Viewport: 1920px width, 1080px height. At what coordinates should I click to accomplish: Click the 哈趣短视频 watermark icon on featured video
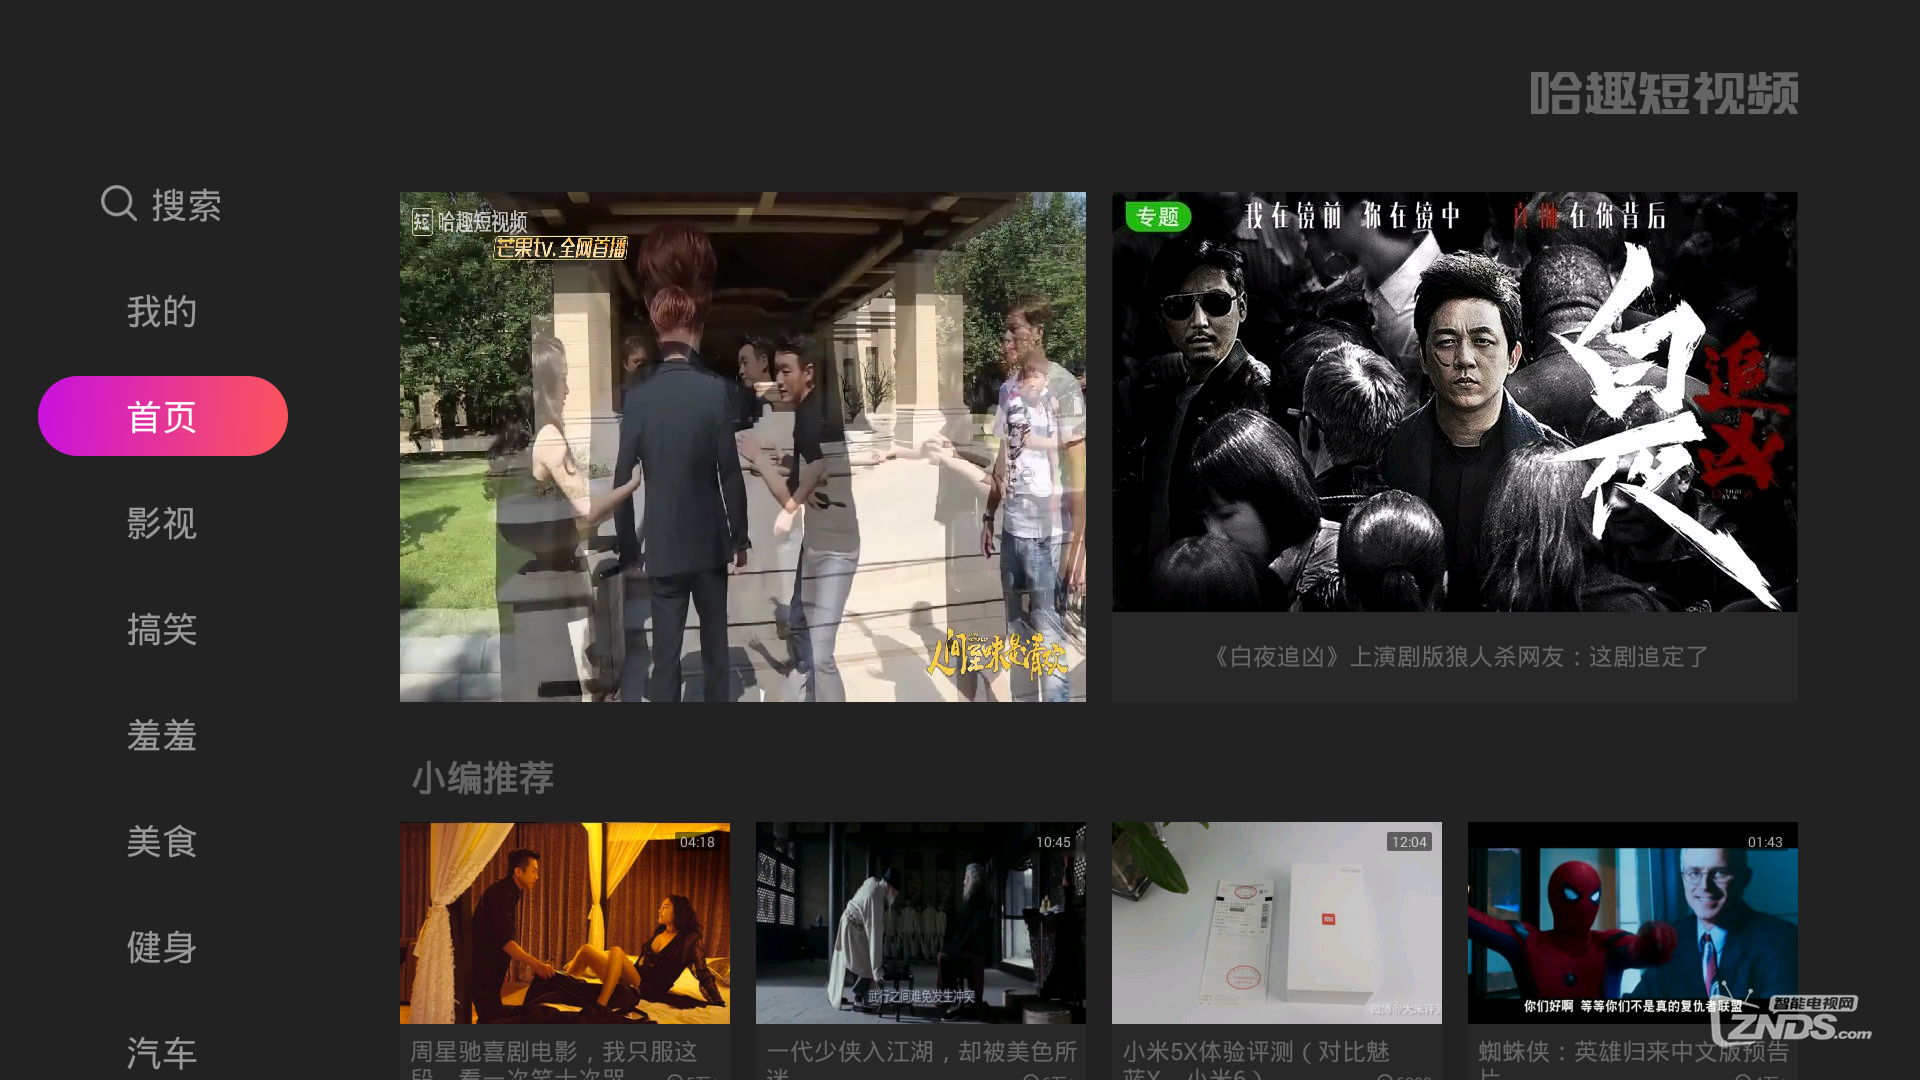pos(422,221)
